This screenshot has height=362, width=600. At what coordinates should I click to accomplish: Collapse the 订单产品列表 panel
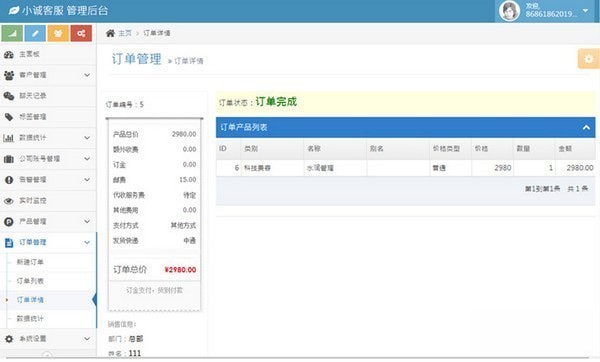586,127
